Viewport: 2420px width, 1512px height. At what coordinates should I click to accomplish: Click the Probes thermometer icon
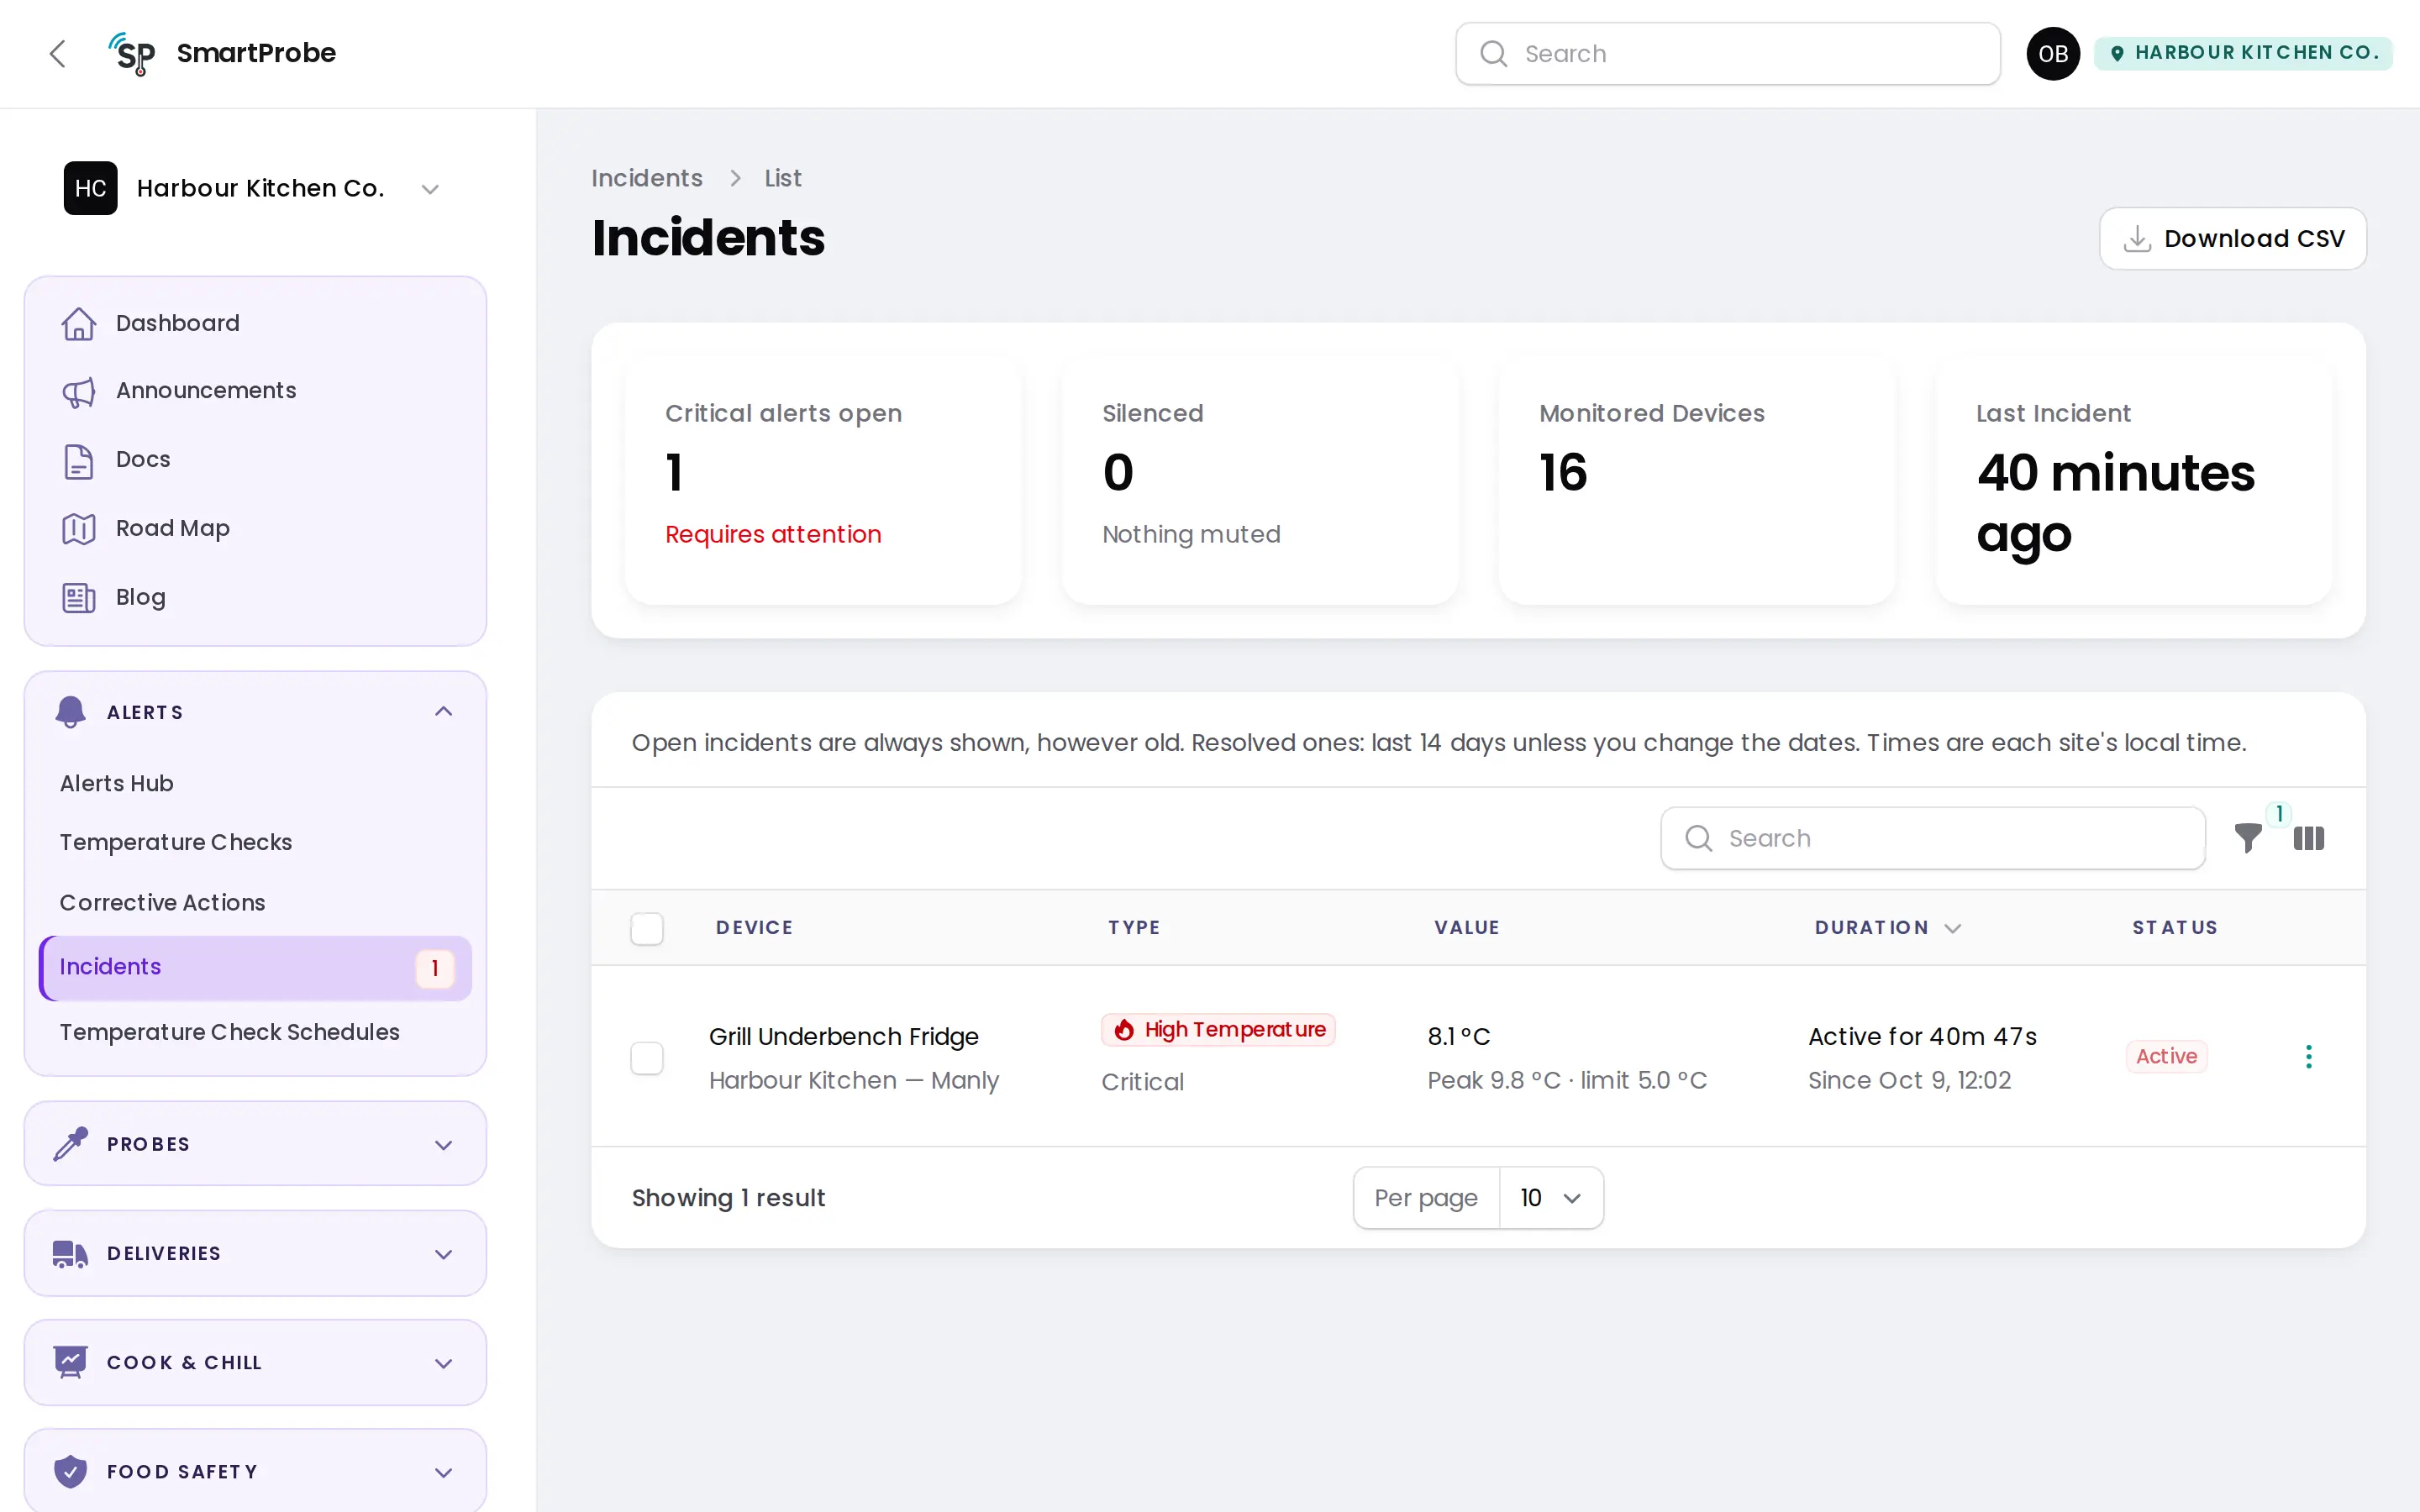70,1143
